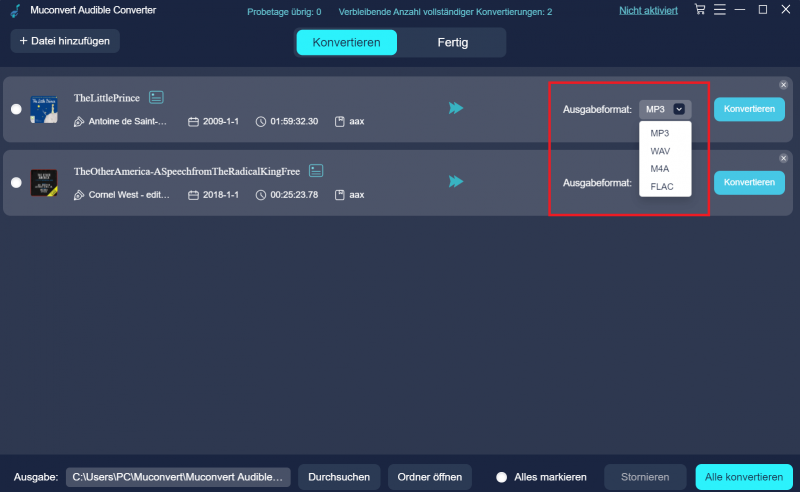Choose M4A from the format list
Viewport: 800px width, 492px height.
pos(660,169)
